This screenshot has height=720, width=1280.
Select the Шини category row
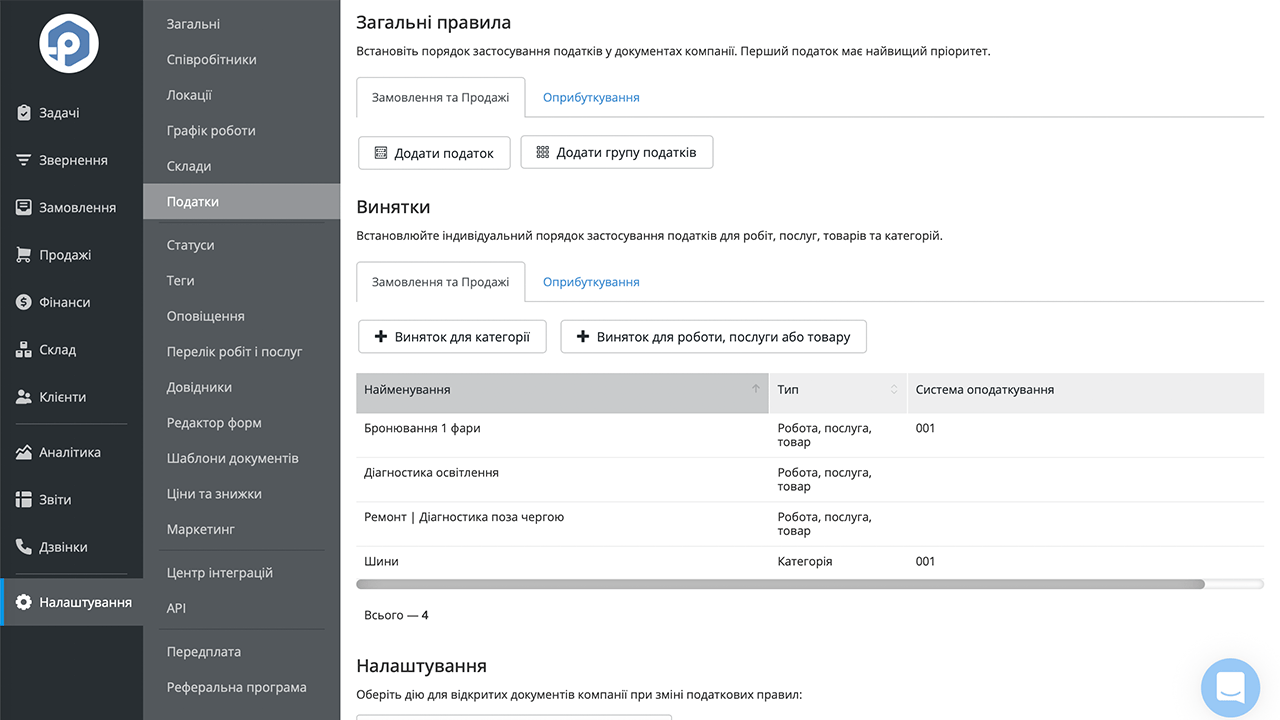[810, 562]
